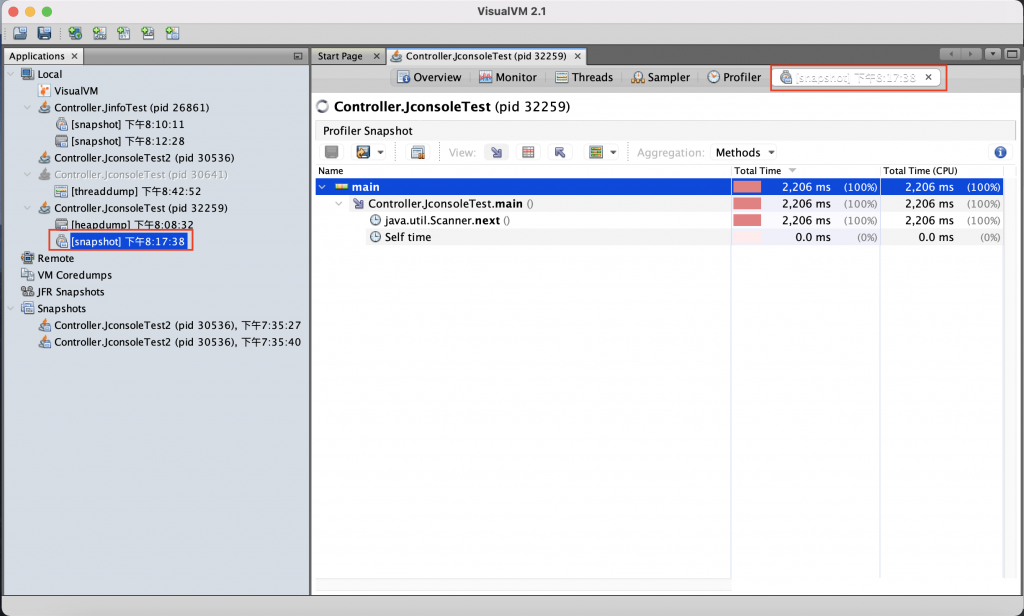Collapse Controller.JconsoleTest (pid 32259) tree node
The image size is (1024, 616).
[27, 208]
